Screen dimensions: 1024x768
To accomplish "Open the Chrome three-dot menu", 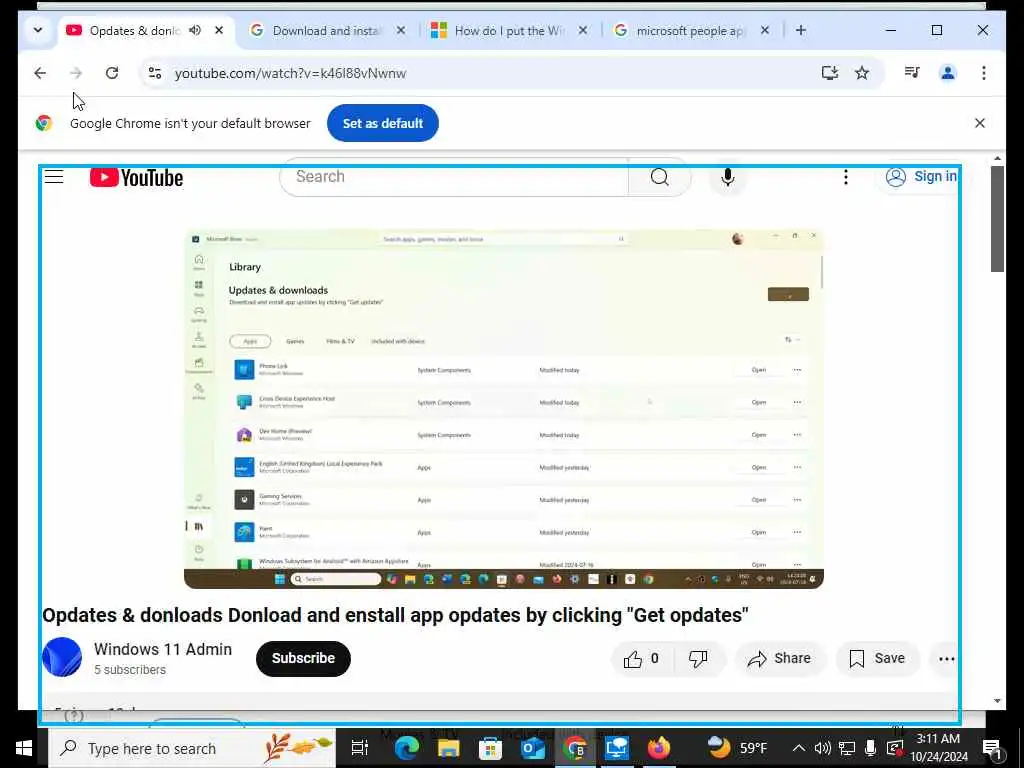I will [x=984, y=73].
